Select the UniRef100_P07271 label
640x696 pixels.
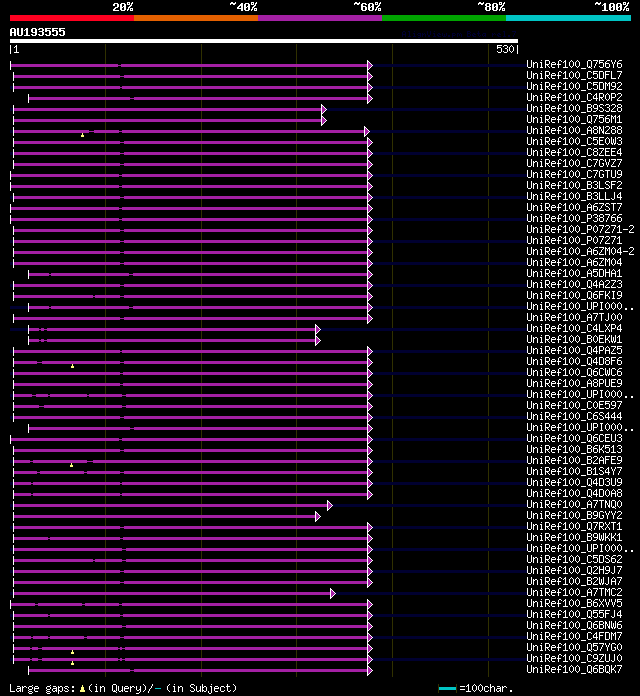tap(574, 240)
